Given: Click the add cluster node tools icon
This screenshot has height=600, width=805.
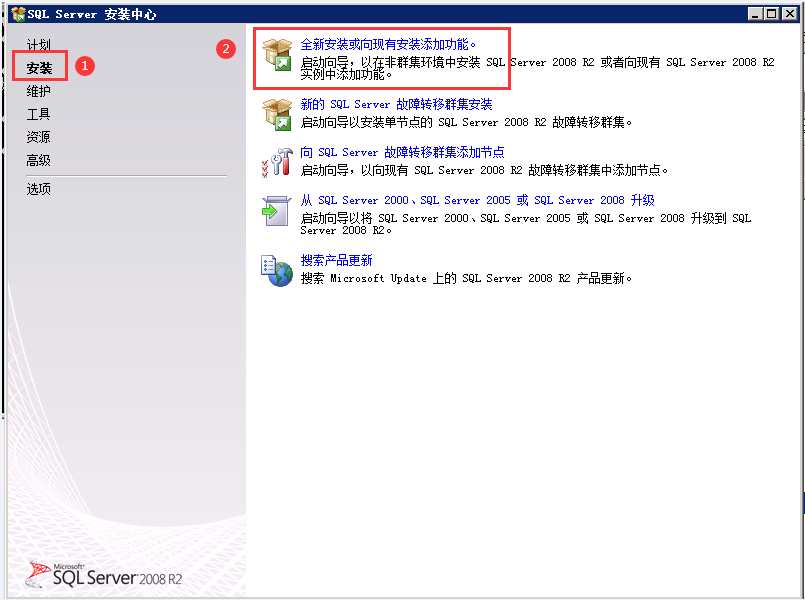Looking at the screenshot, I should 276,161.
